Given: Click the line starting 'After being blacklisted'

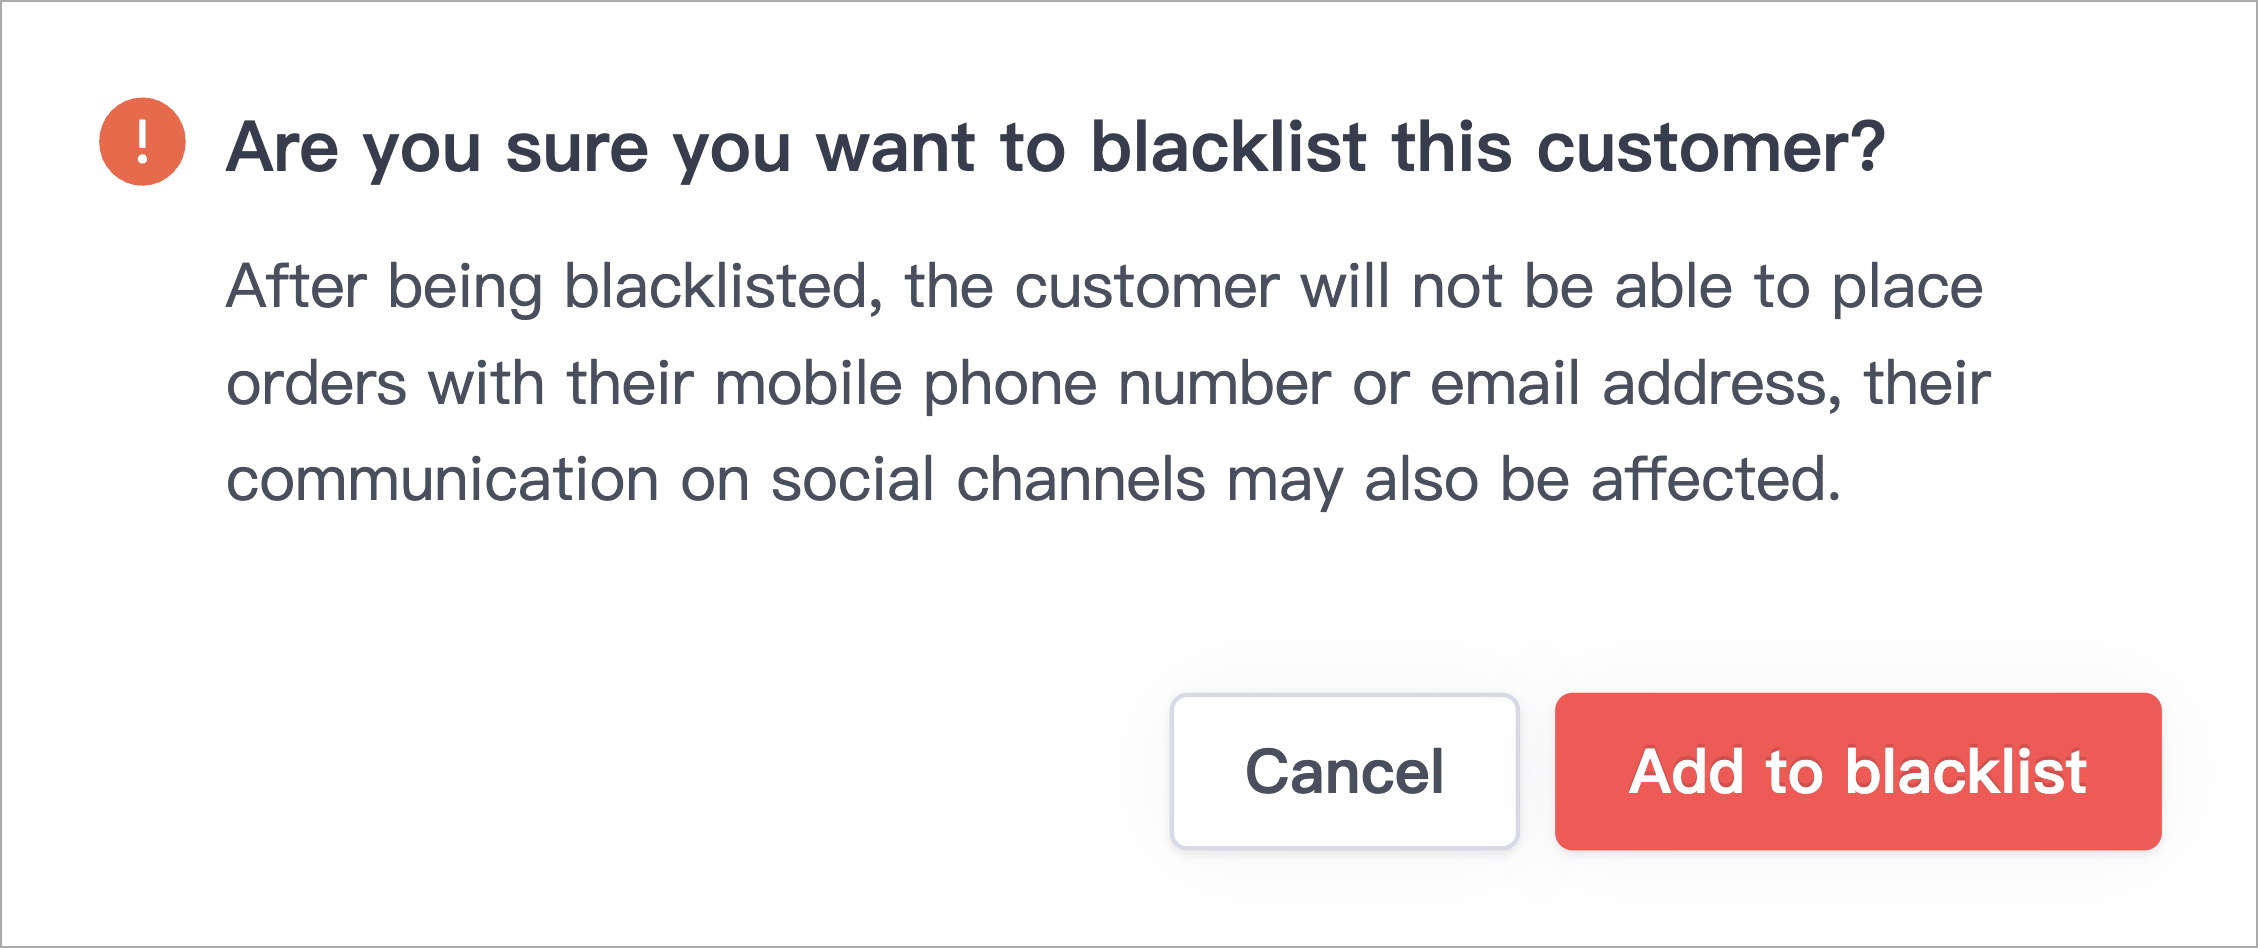Looking at the screenshot, I should tap(1104, 288).
